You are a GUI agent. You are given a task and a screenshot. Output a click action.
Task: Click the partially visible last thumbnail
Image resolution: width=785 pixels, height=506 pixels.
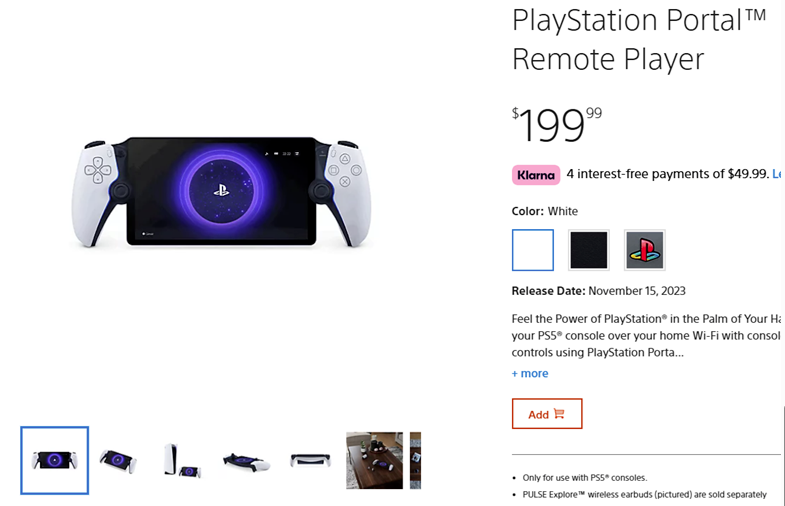(415, 460)
